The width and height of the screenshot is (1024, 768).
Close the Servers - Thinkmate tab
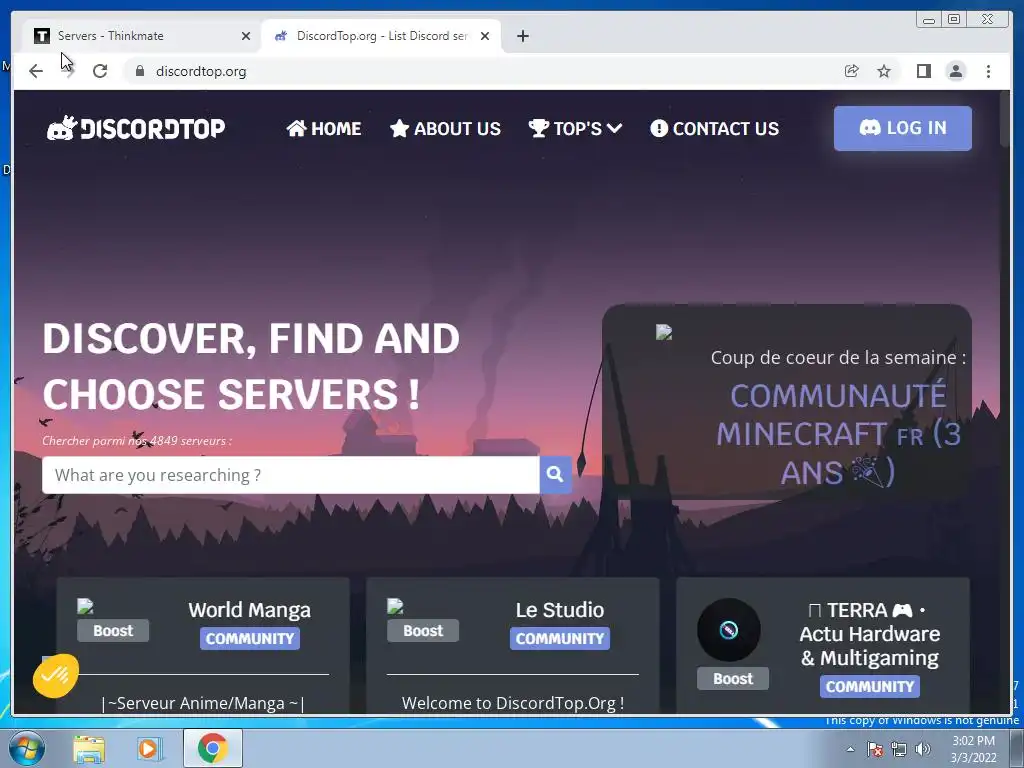pyautogui.click(x=246, y=36)
